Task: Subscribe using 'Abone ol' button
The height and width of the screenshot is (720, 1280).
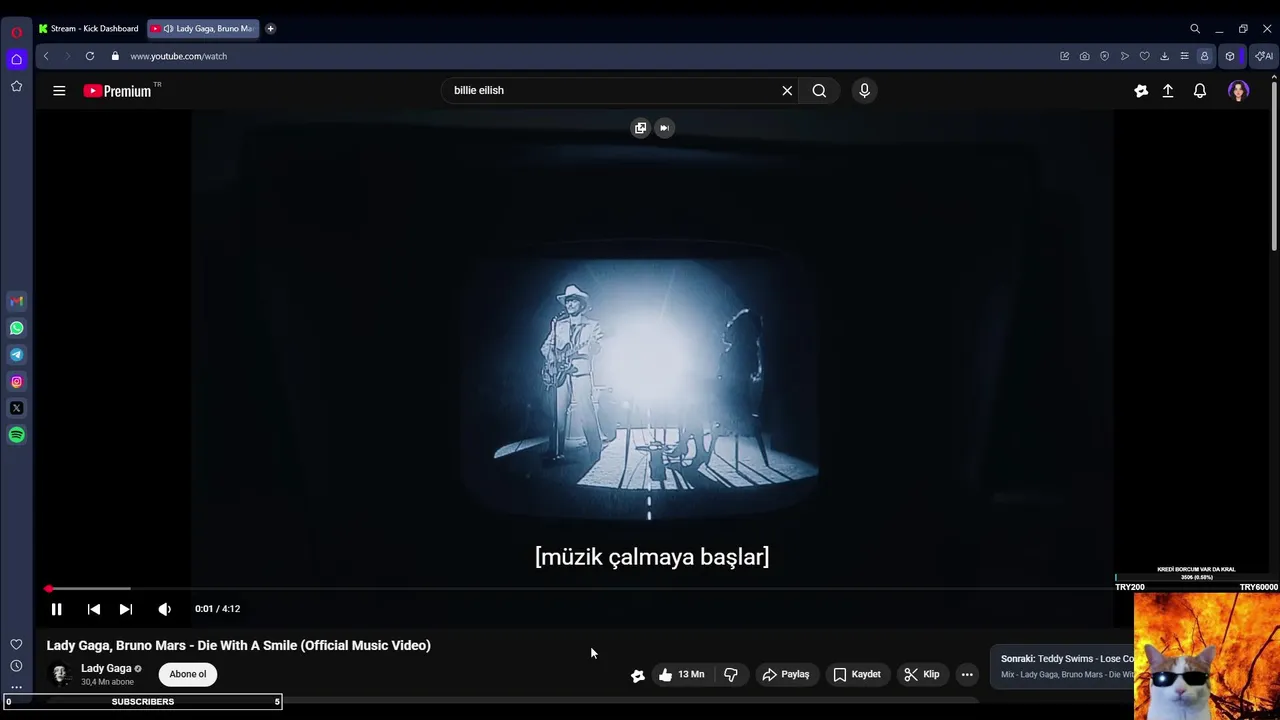Action: coord(188,674)
